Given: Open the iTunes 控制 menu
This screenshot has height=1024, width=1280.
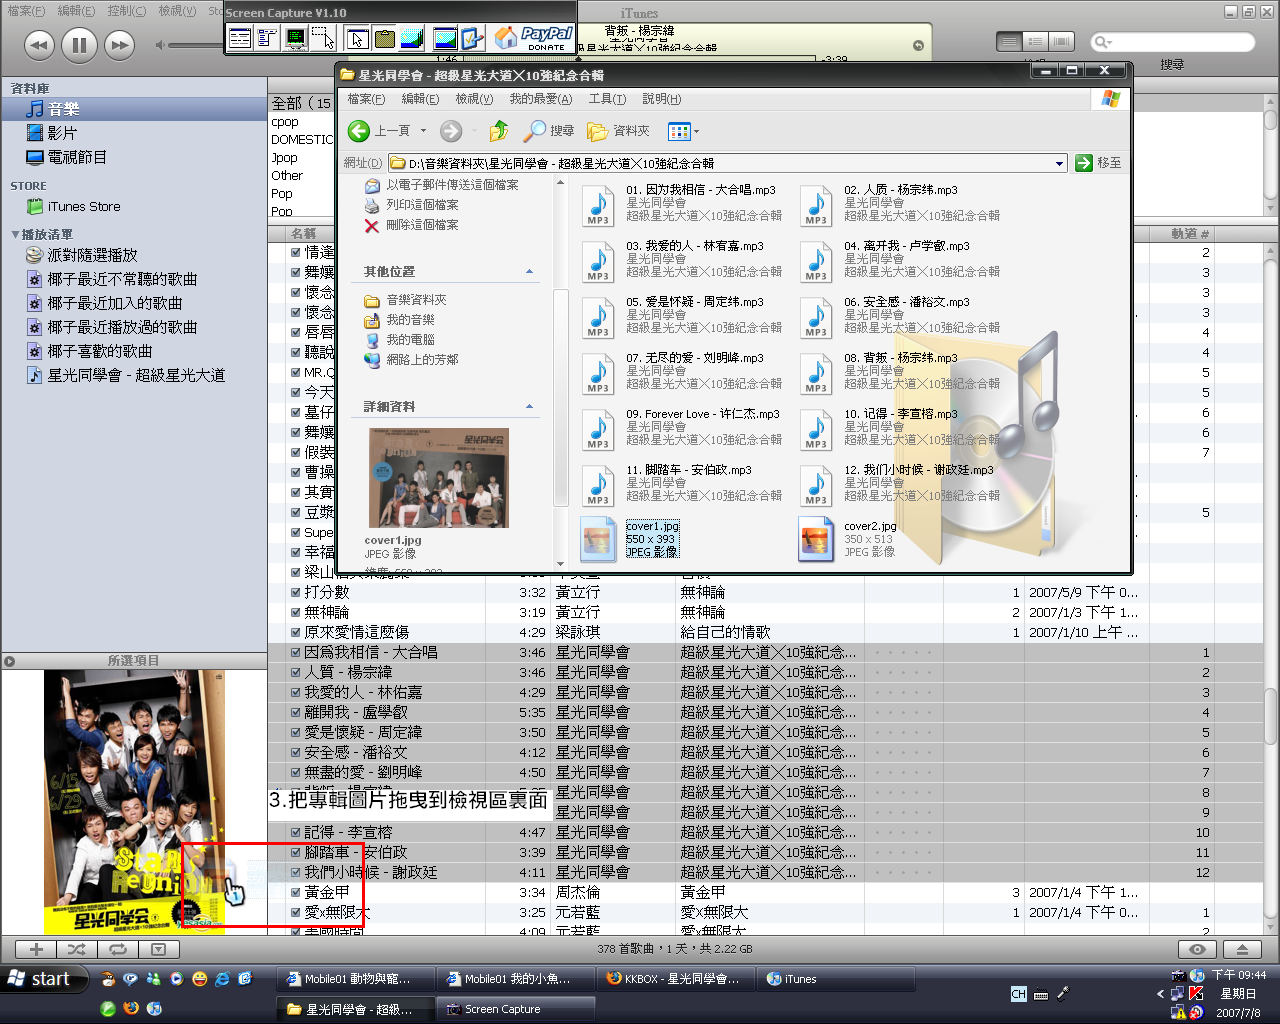Looking at the screenshot, I should 126,11.
